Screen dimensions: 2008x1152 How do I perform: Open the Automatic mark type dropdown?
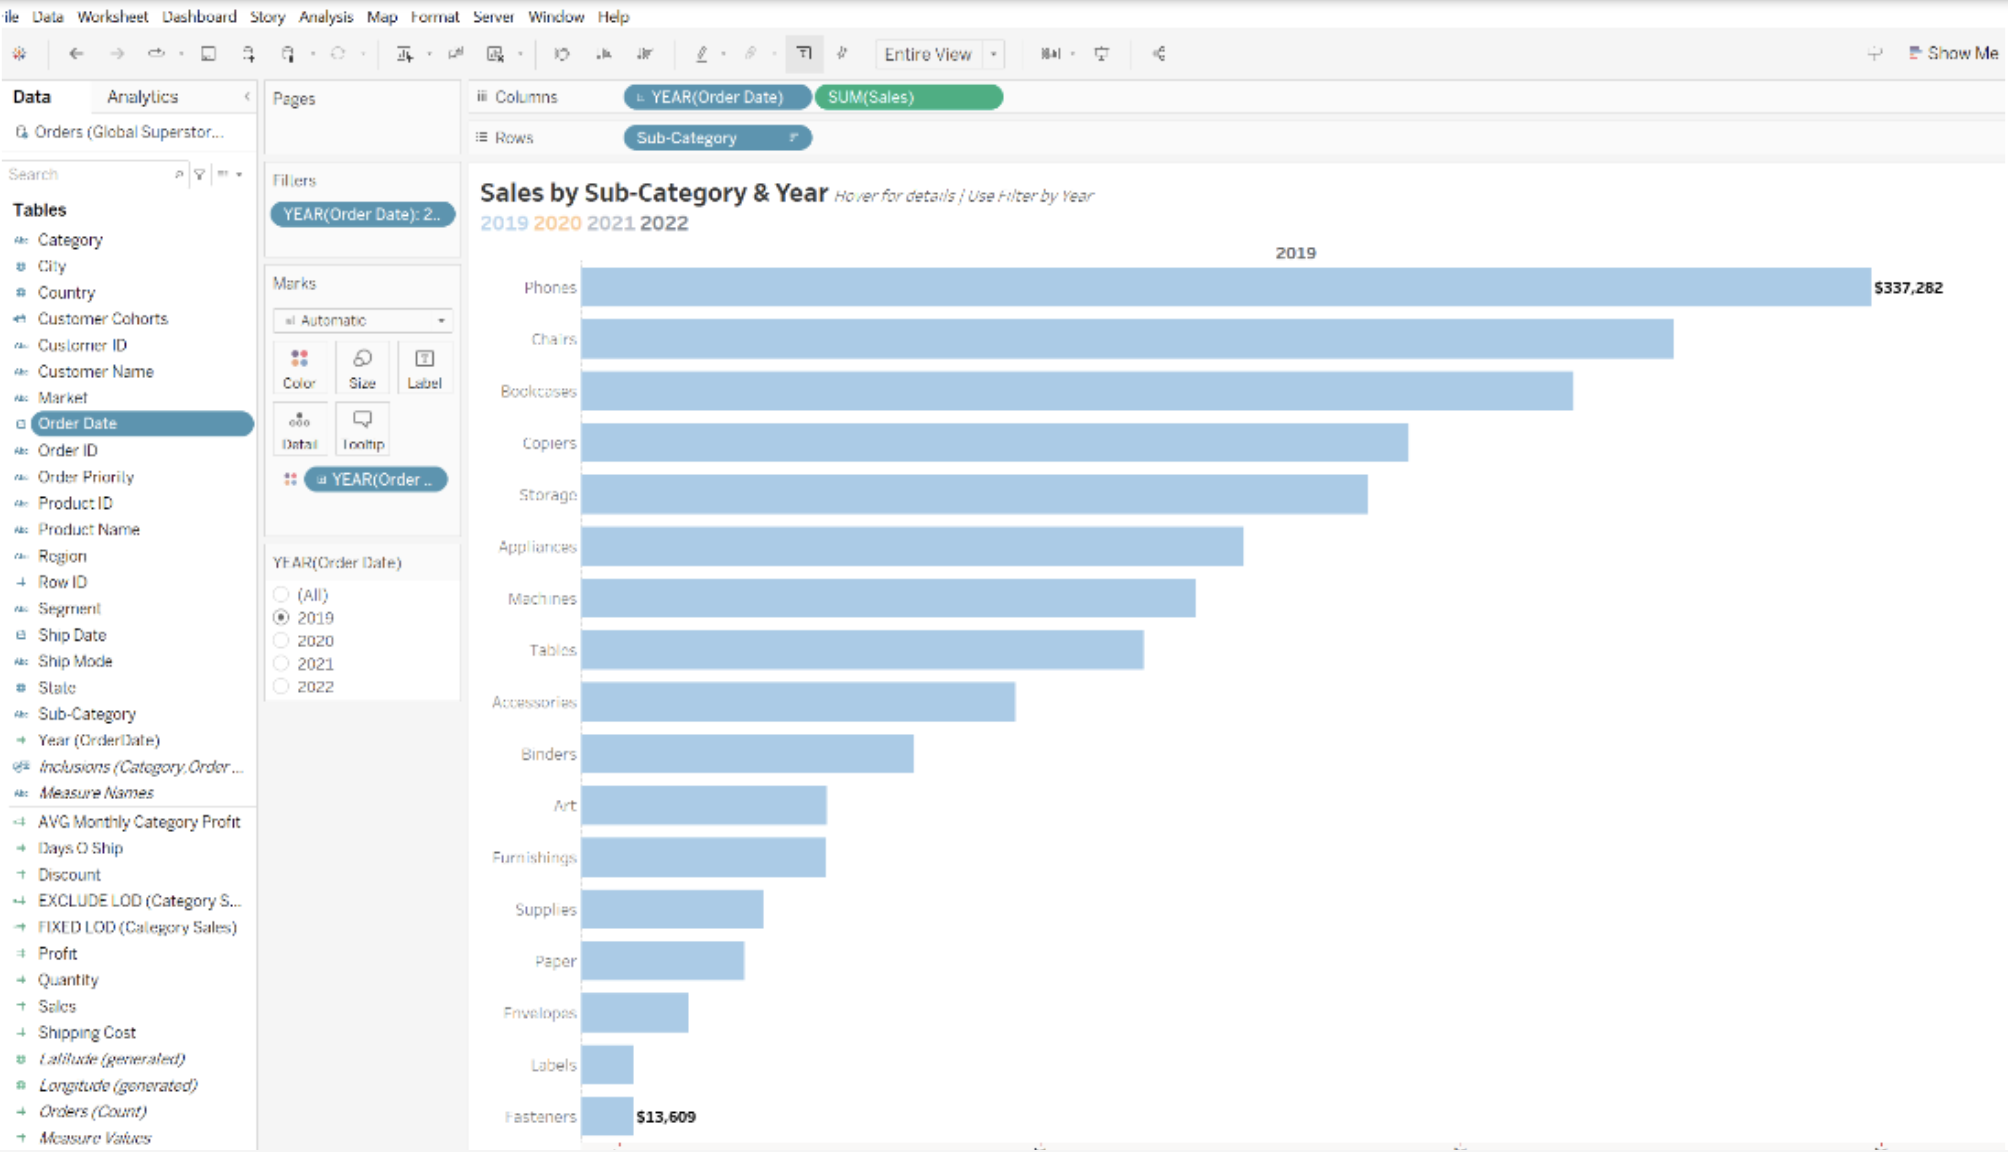tap(362, 321)
